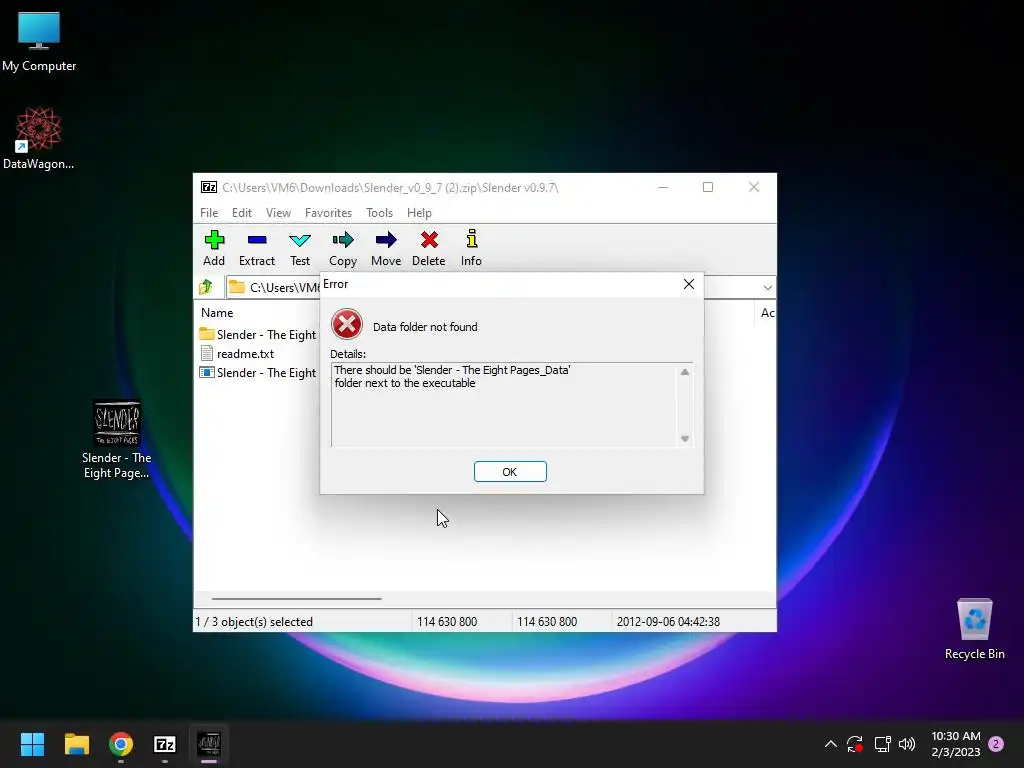
Task: Click the sync status tray icon
Action: click(x=855, y=744)
